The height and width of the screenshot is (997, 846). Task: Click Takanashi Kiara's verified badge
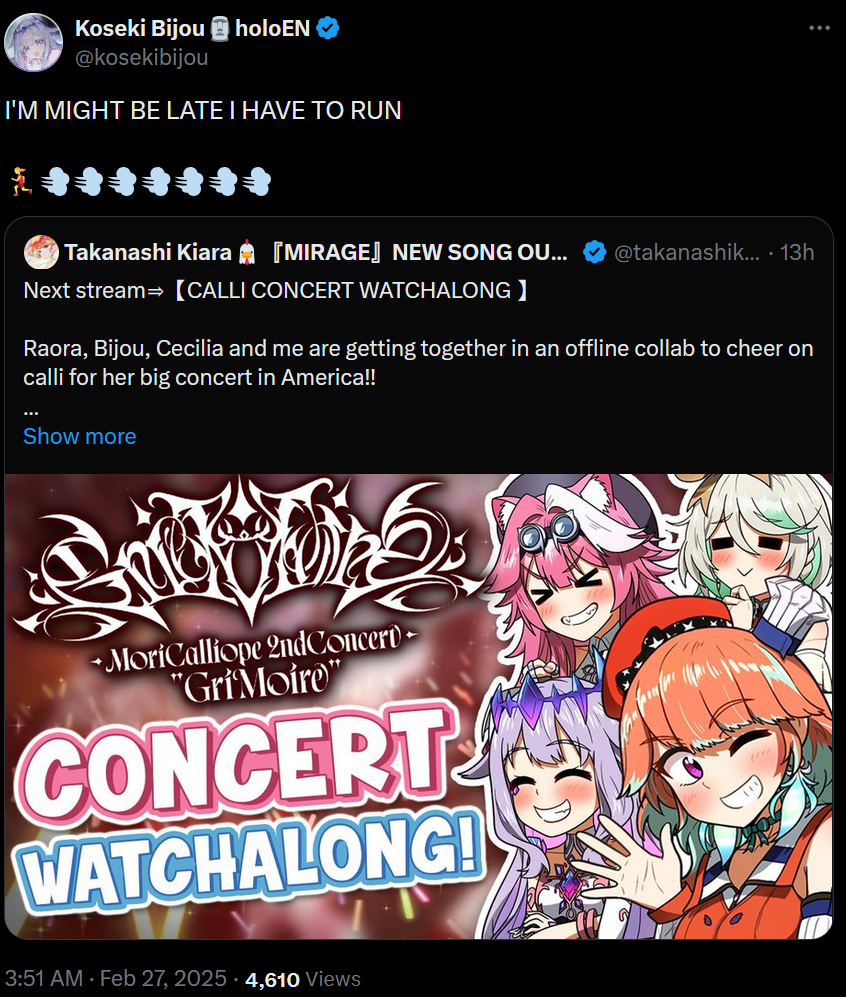point(594,252)
